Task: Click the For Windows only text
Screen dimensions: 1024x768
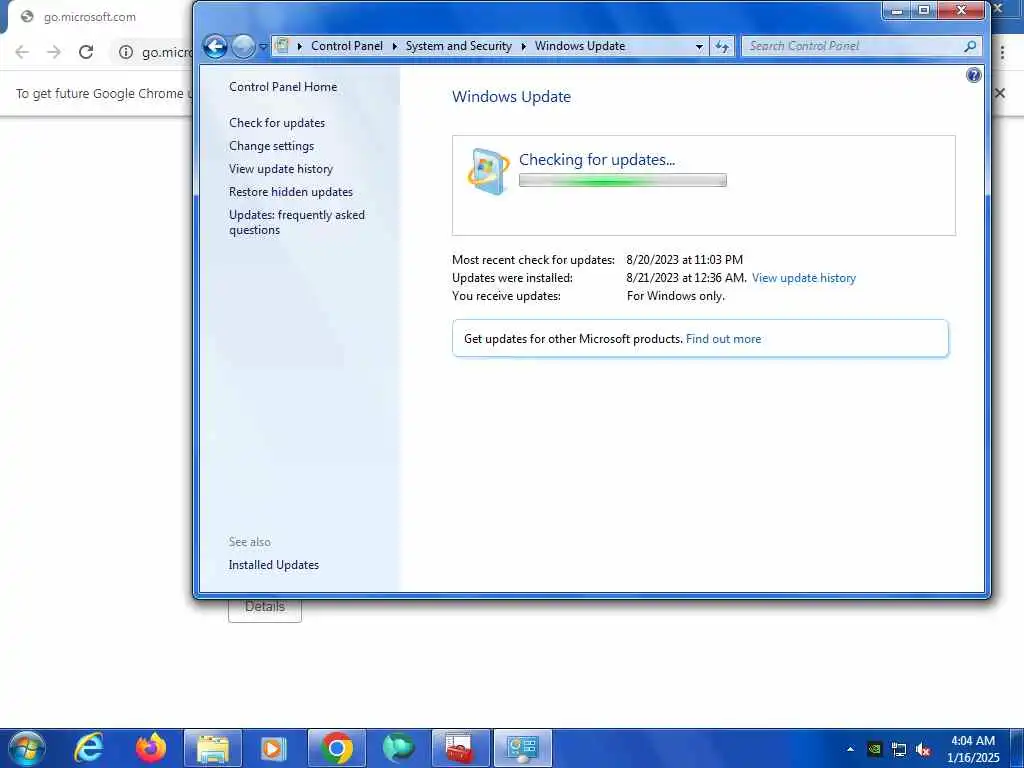Action: click(x=675, y=296)
